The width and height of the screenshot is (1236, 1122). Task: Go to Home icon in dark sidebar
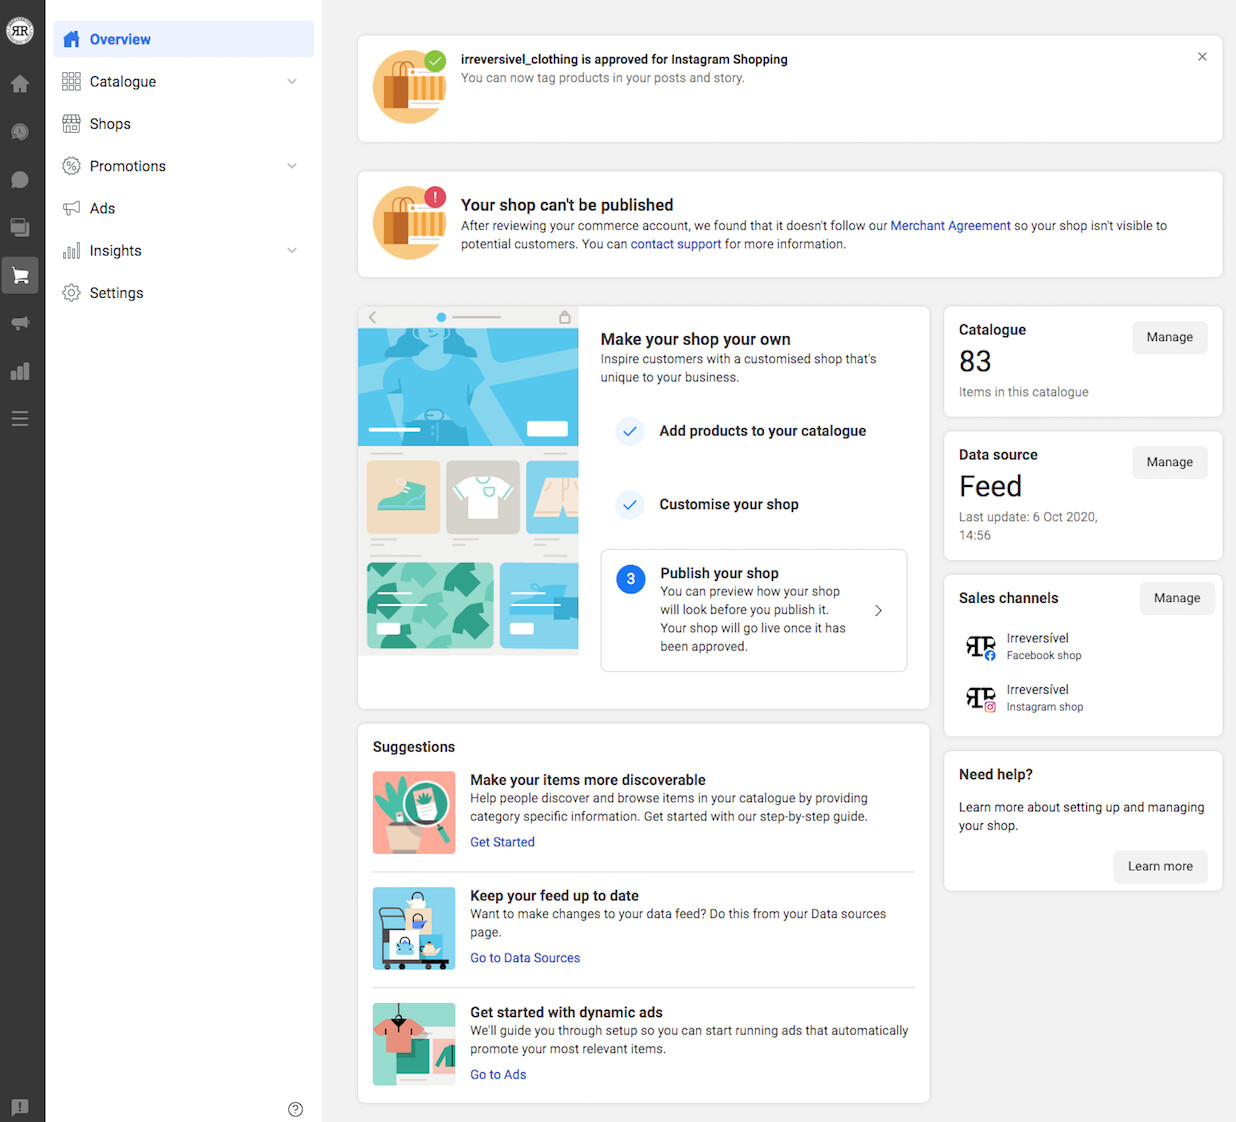[20, 84]
